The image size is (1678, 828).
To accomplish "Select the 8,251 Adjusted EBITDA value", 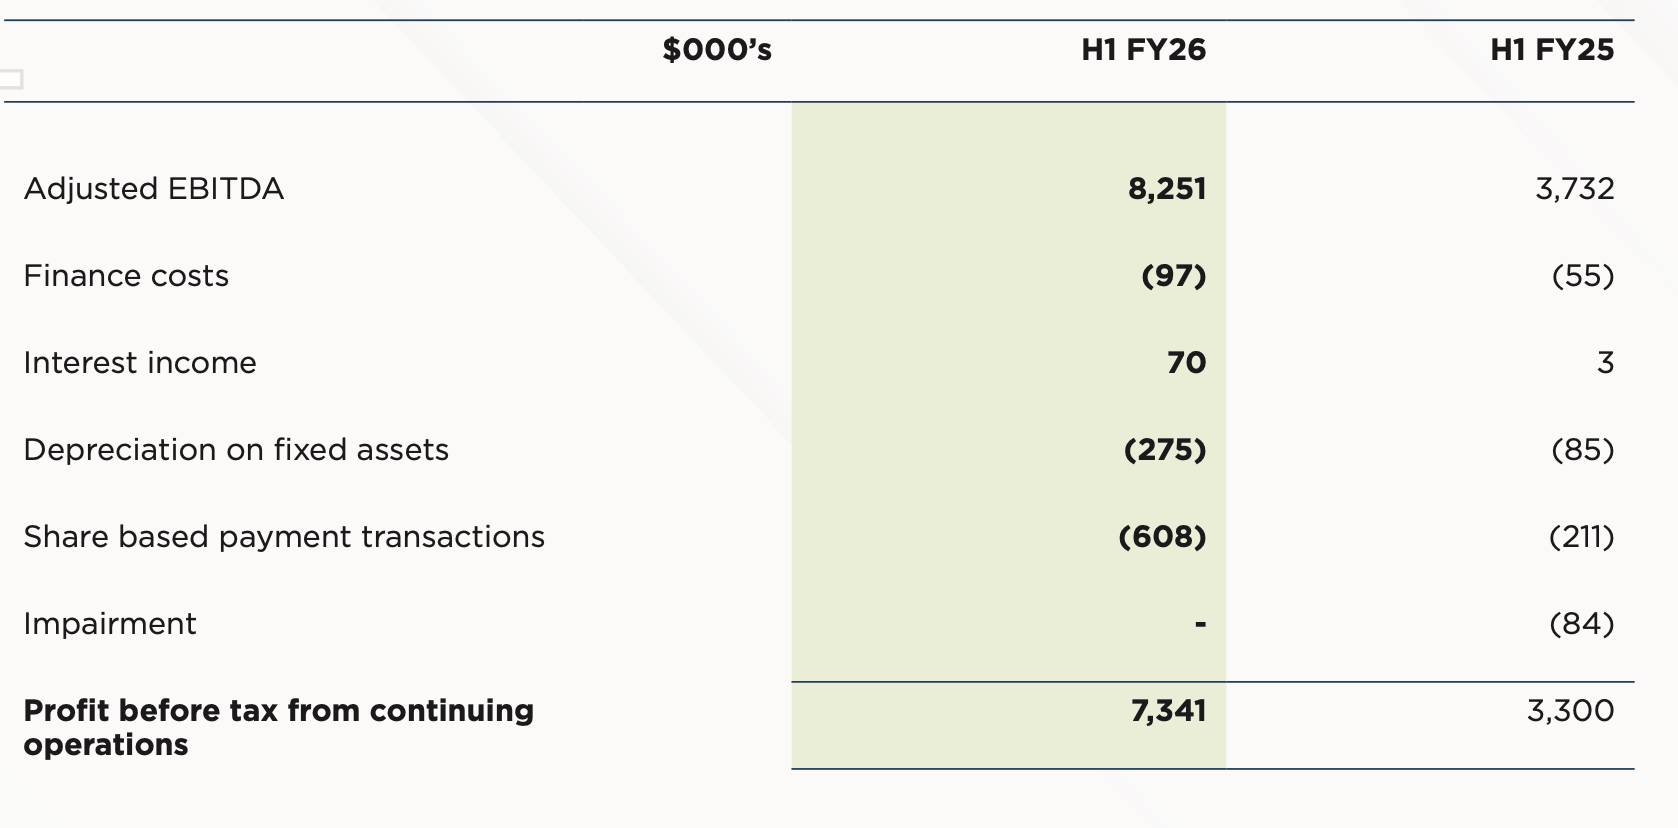I will (x=1167, y=189).
